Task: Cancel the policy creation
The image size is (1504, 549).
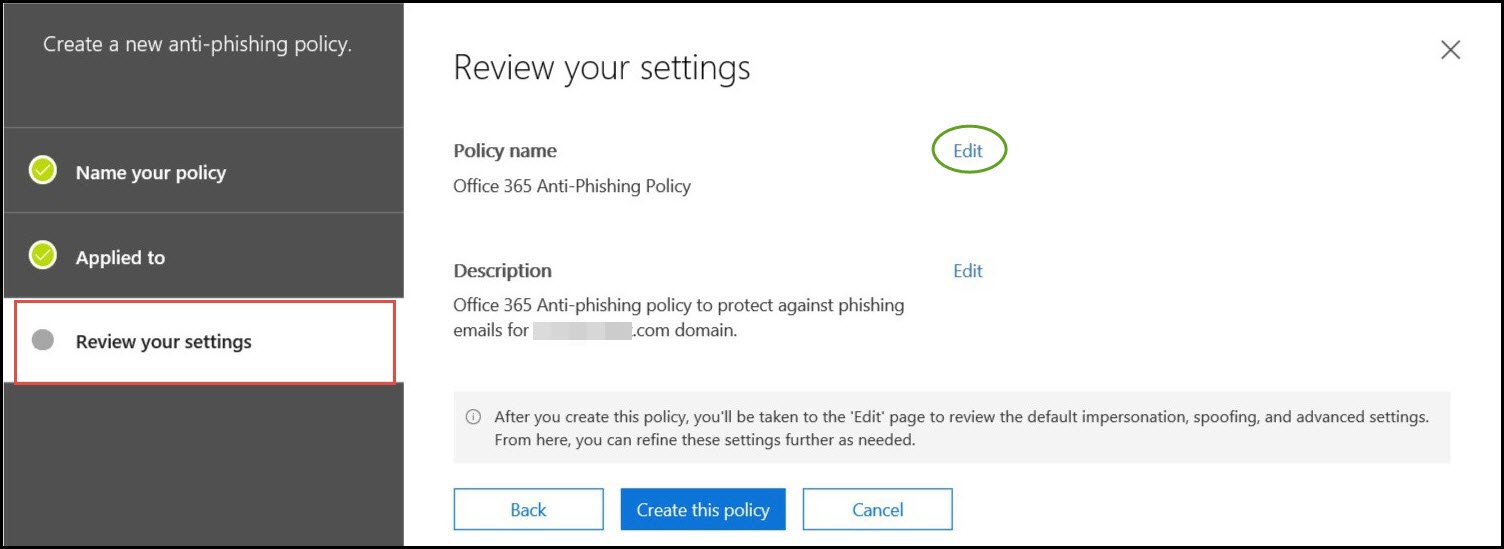Action: pyautogui.click(x=877, y=509)
